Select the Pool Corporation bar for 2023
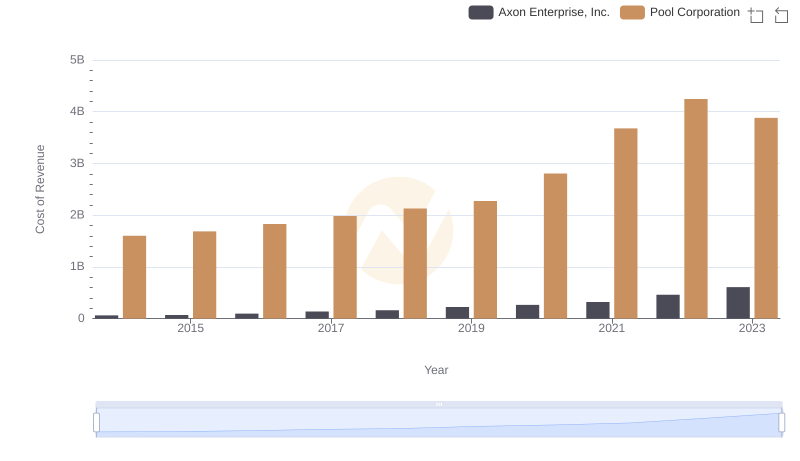Viewport: 800px width, 461px height. [766, 218]
